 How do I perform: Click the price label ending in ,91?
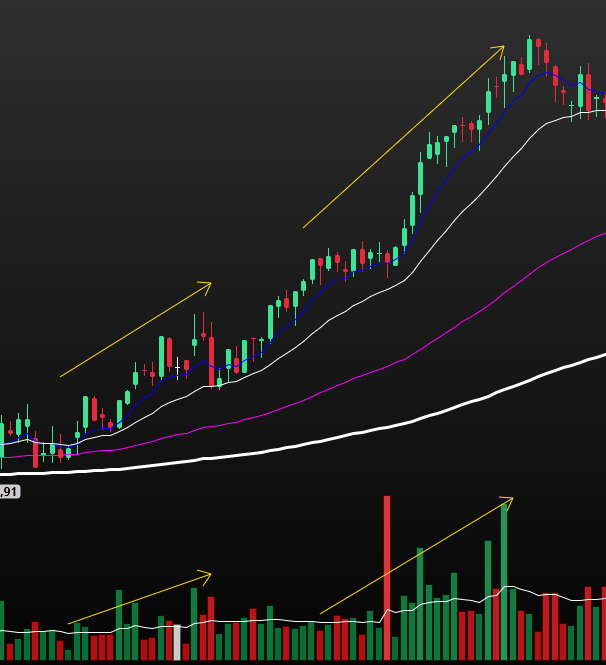[9, 491]
